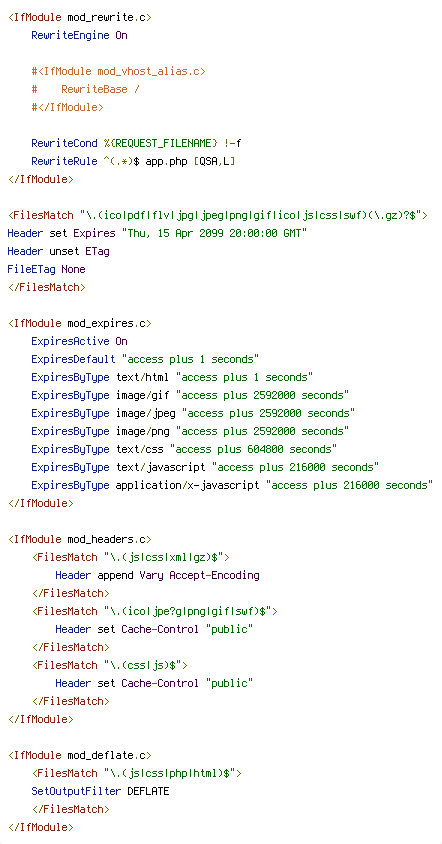Click the FilesMatch (css|js) pattern line

coord(109,665)
